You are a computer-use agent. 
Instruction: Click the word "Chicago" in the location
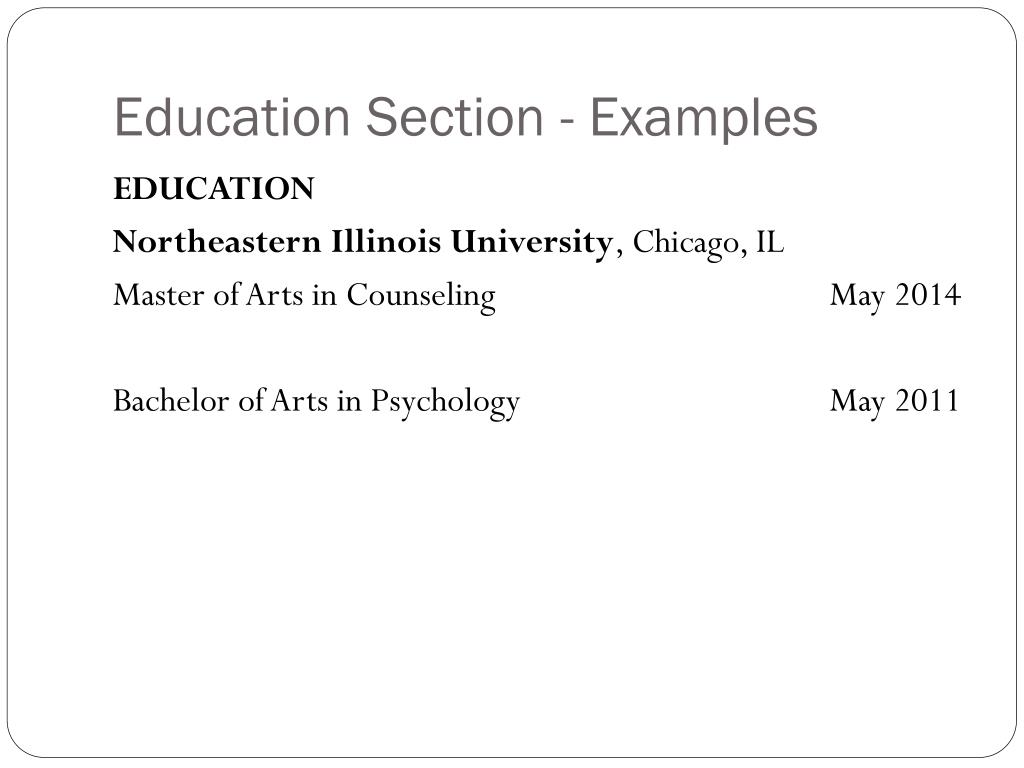[686, 244]
